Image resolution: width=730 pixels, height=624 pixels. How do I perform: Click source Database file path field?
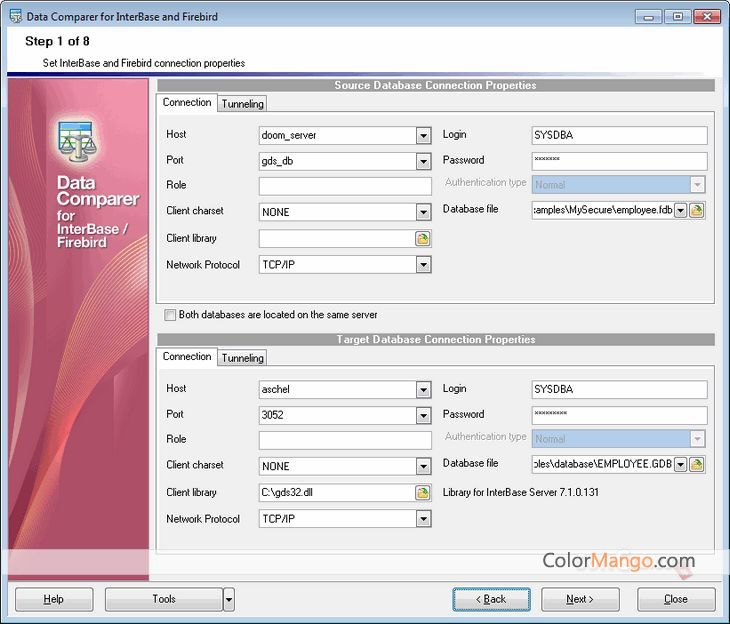coord(603,210)
